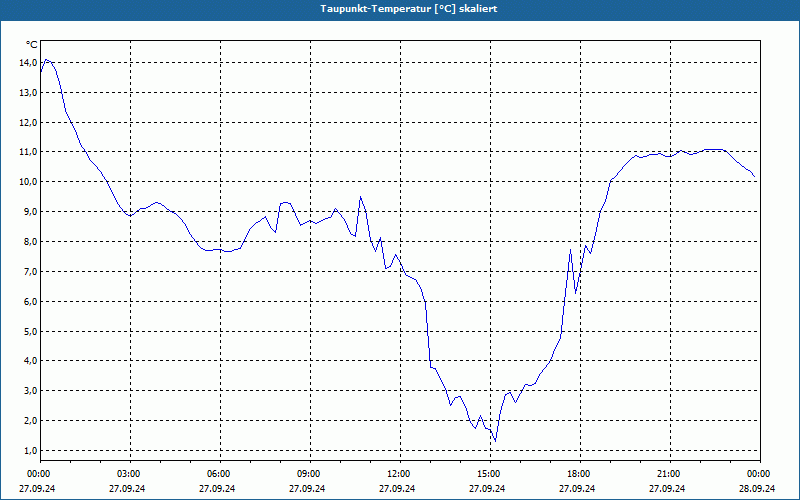Screen dimensions: 800x500
Task: Select the 6,0 y-axis value
Action: click(x=30, y=301)
